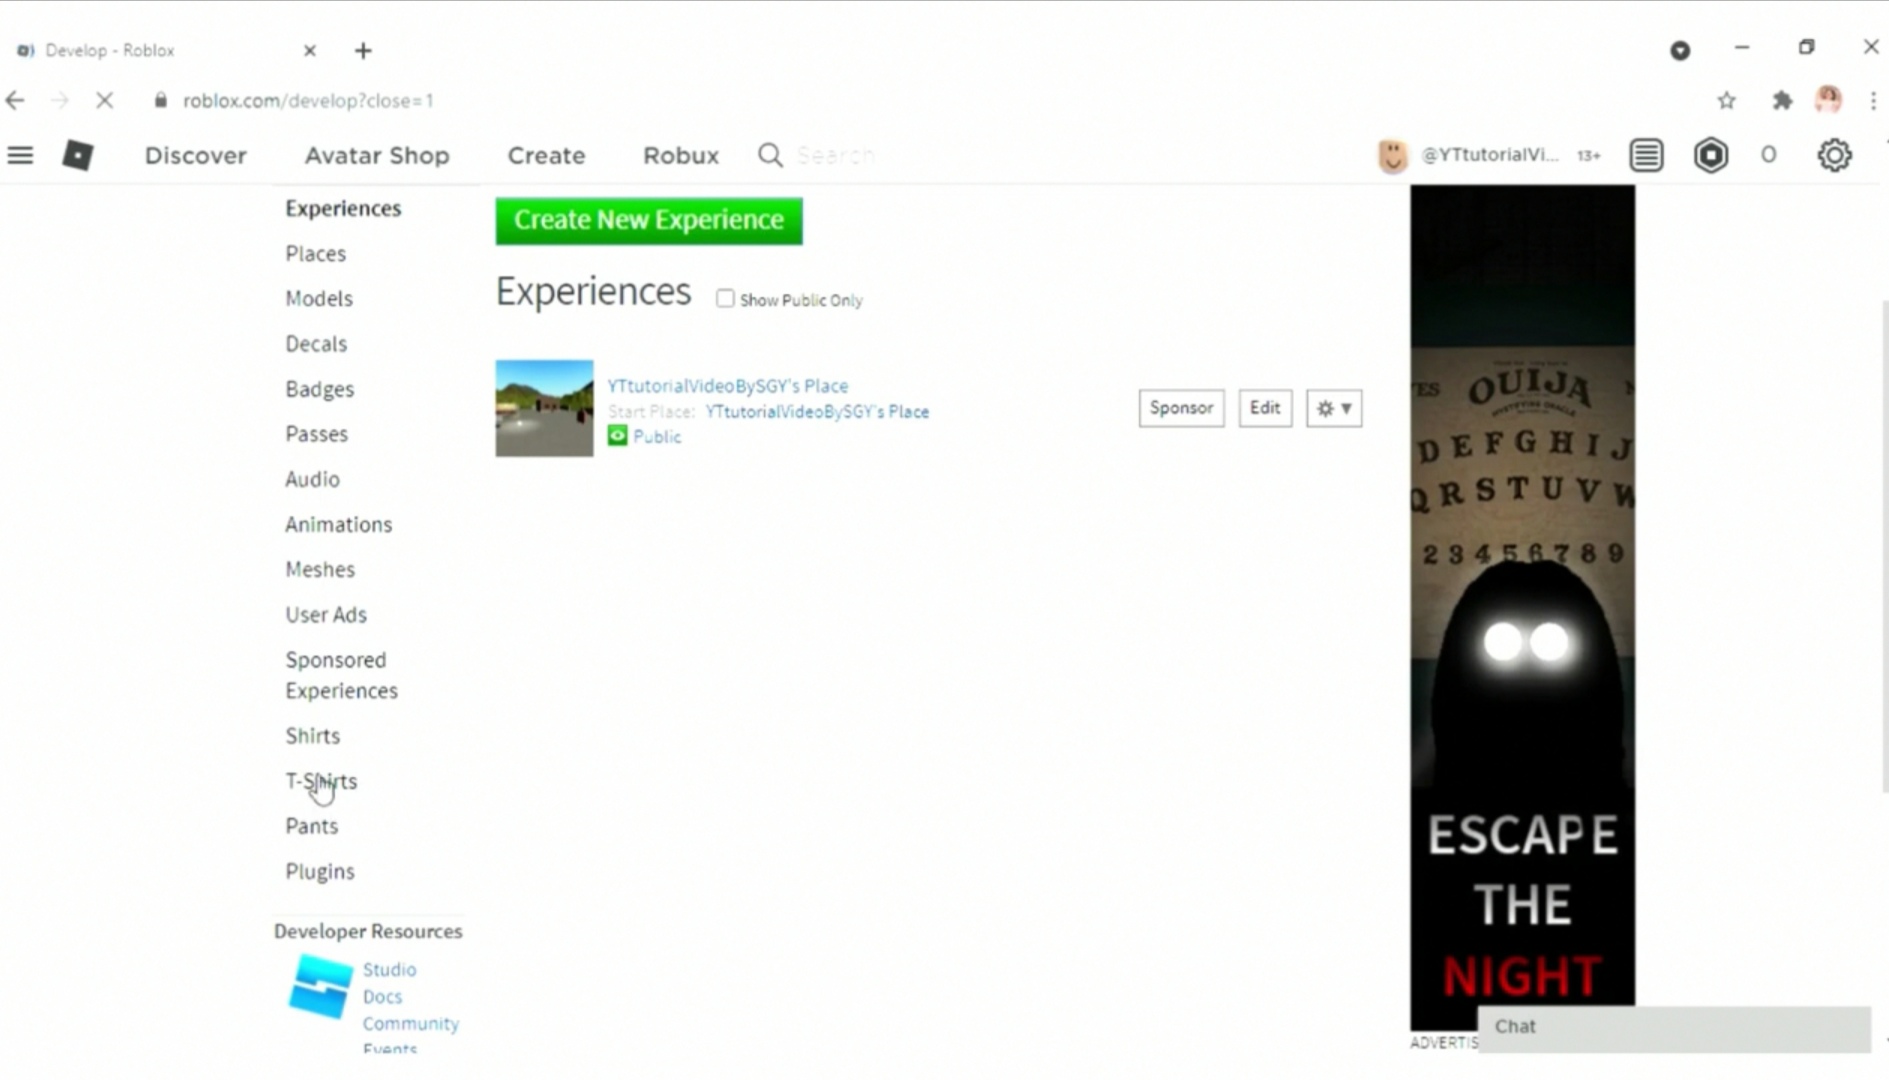Select Models in the sidebar
Screen dimensions: 1889x1080
319,299
